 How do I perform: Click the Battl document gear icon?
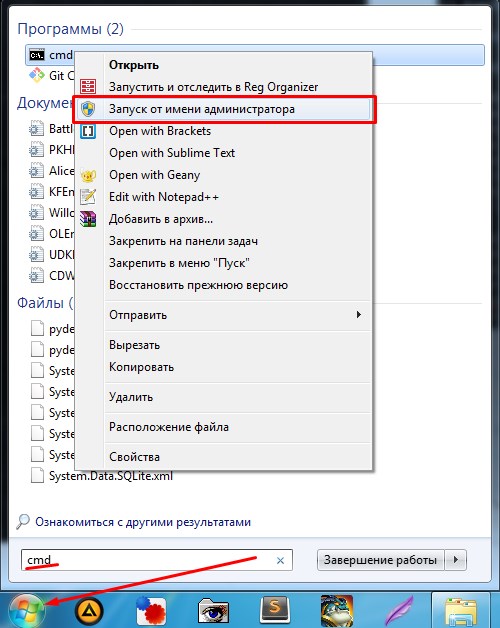coord(36,129)
